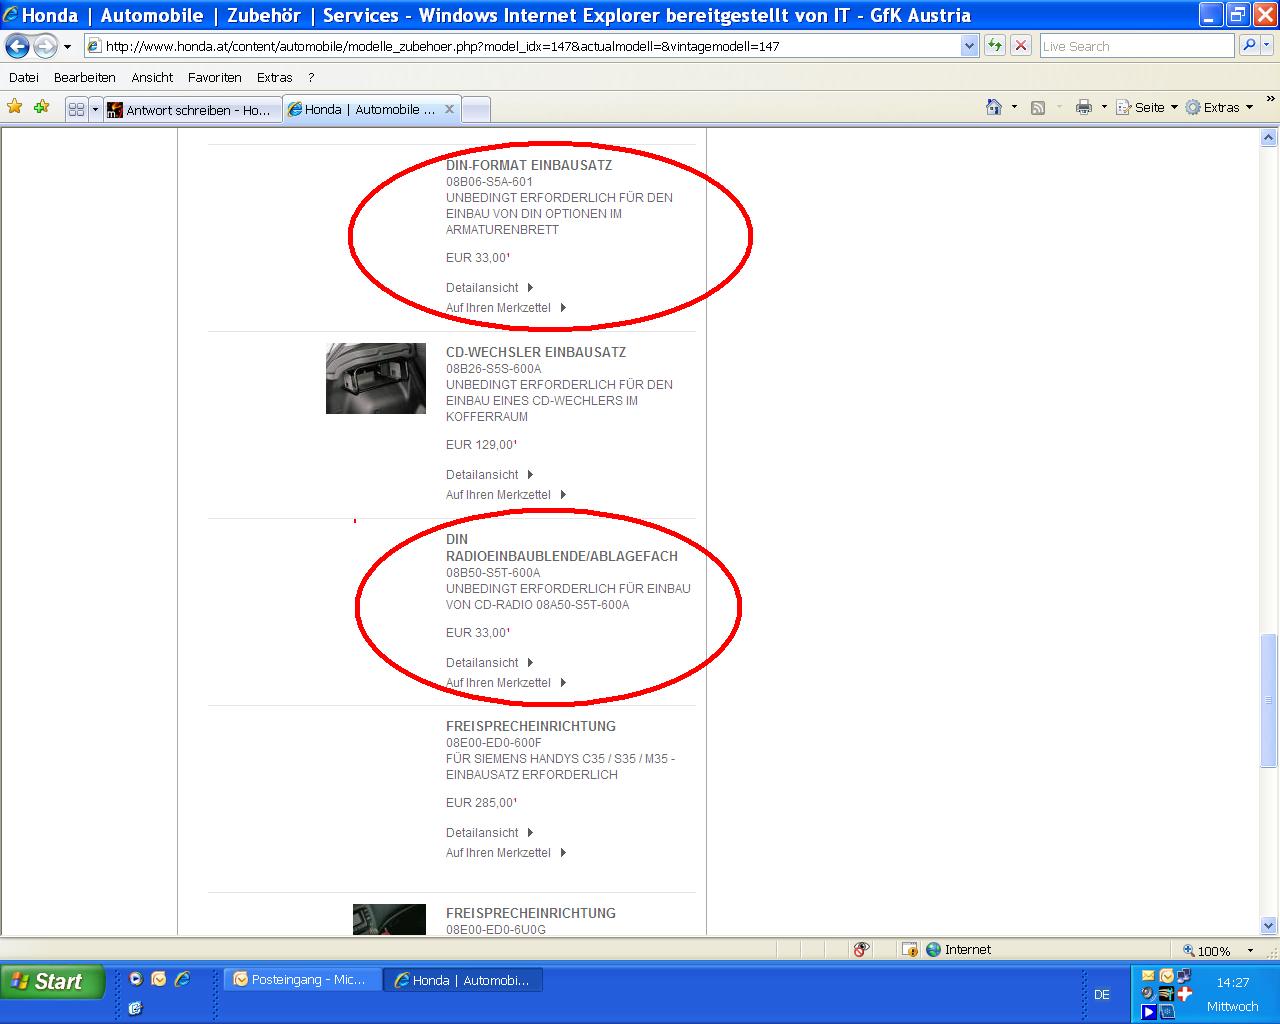Click the browser Forward arrow
This screenshot has height=1024, width=1280.
[45, 46]
